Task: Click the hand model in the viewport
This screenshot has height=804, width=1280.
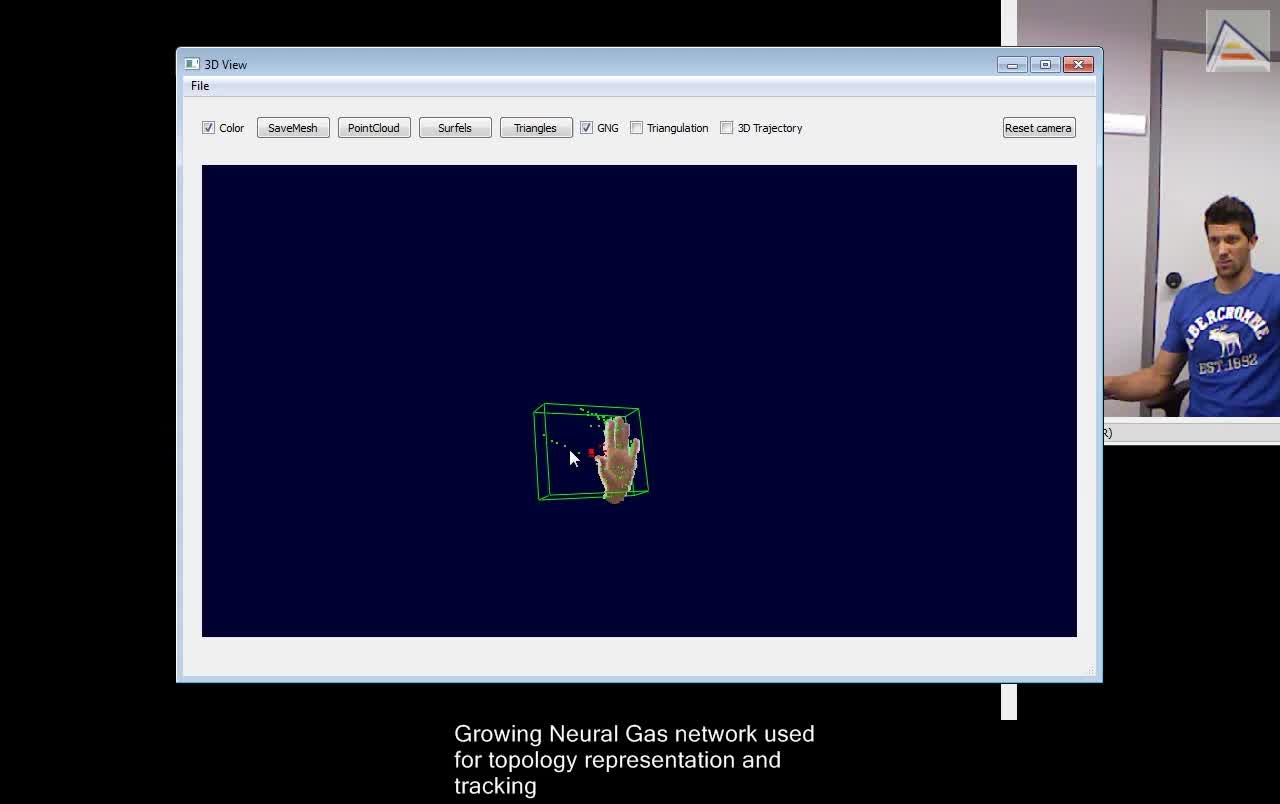Action: coord(619,462)
